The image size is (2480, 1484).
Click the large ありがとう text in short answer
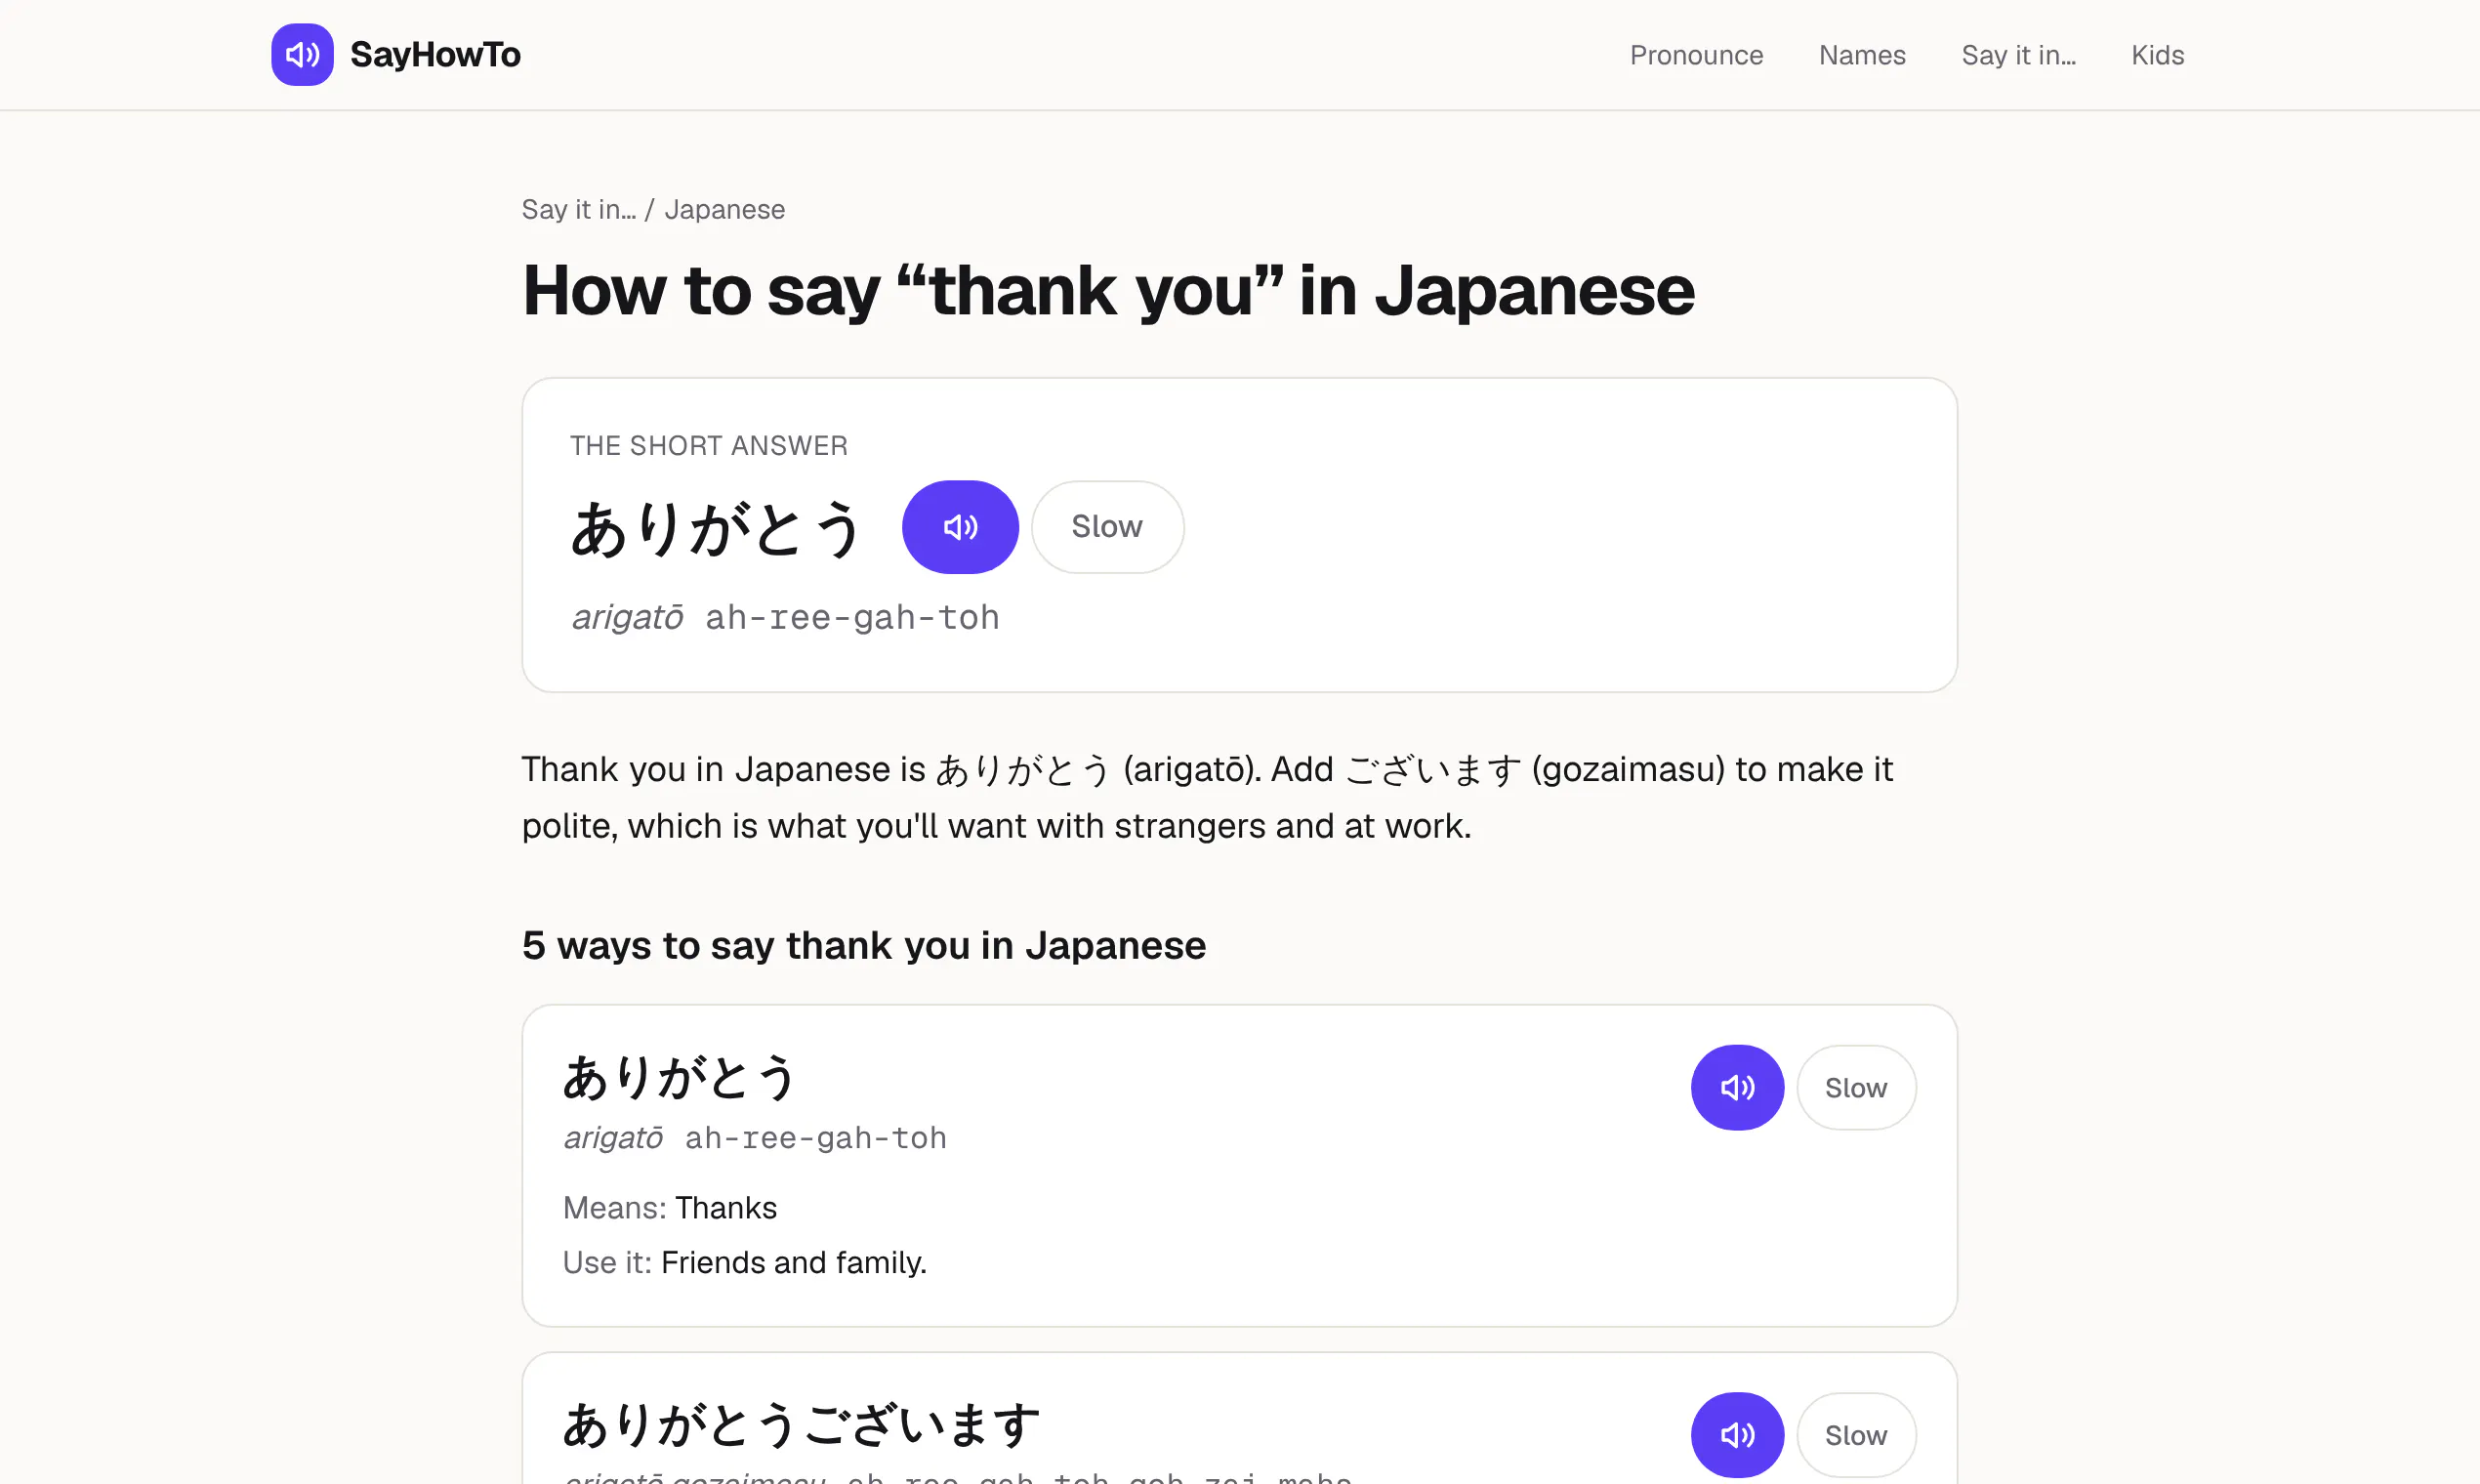(x=716, y=528)
